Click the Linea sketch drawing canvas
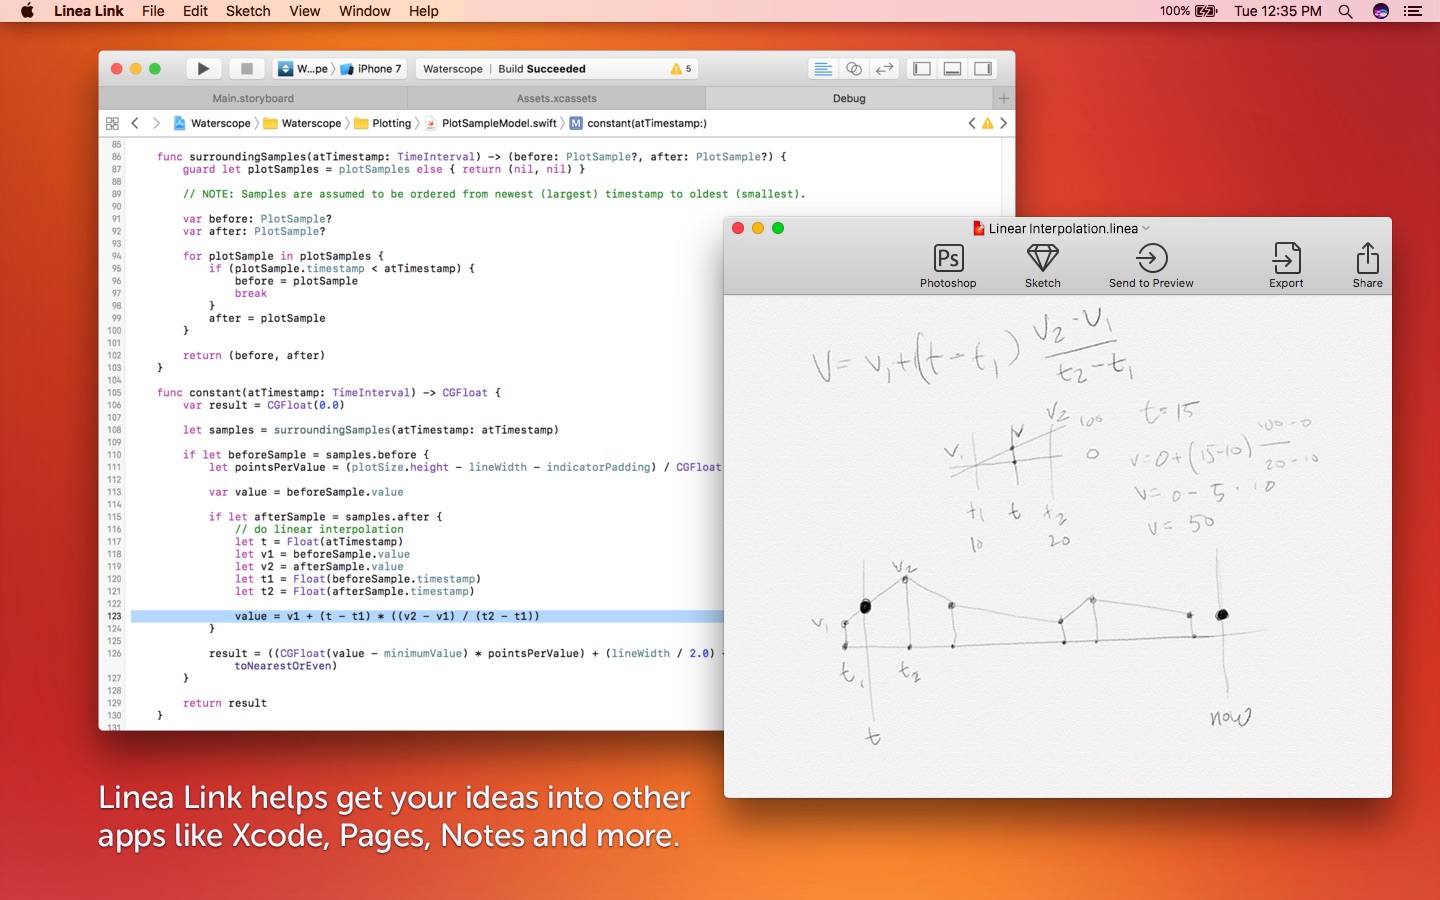 point(1057,546)
